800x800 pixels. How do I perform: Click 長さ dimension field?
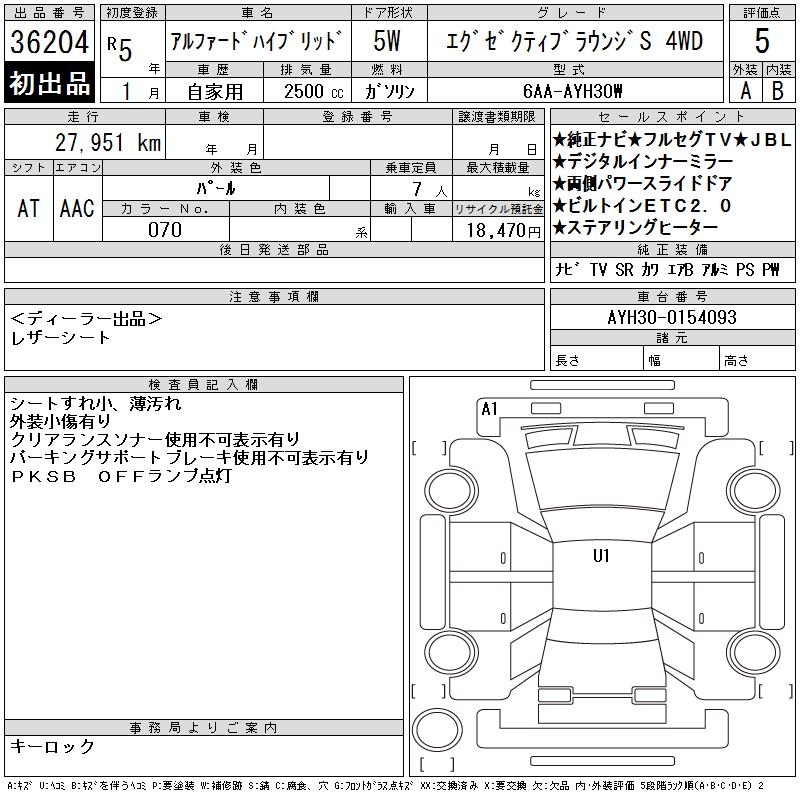tap(596, 359)
